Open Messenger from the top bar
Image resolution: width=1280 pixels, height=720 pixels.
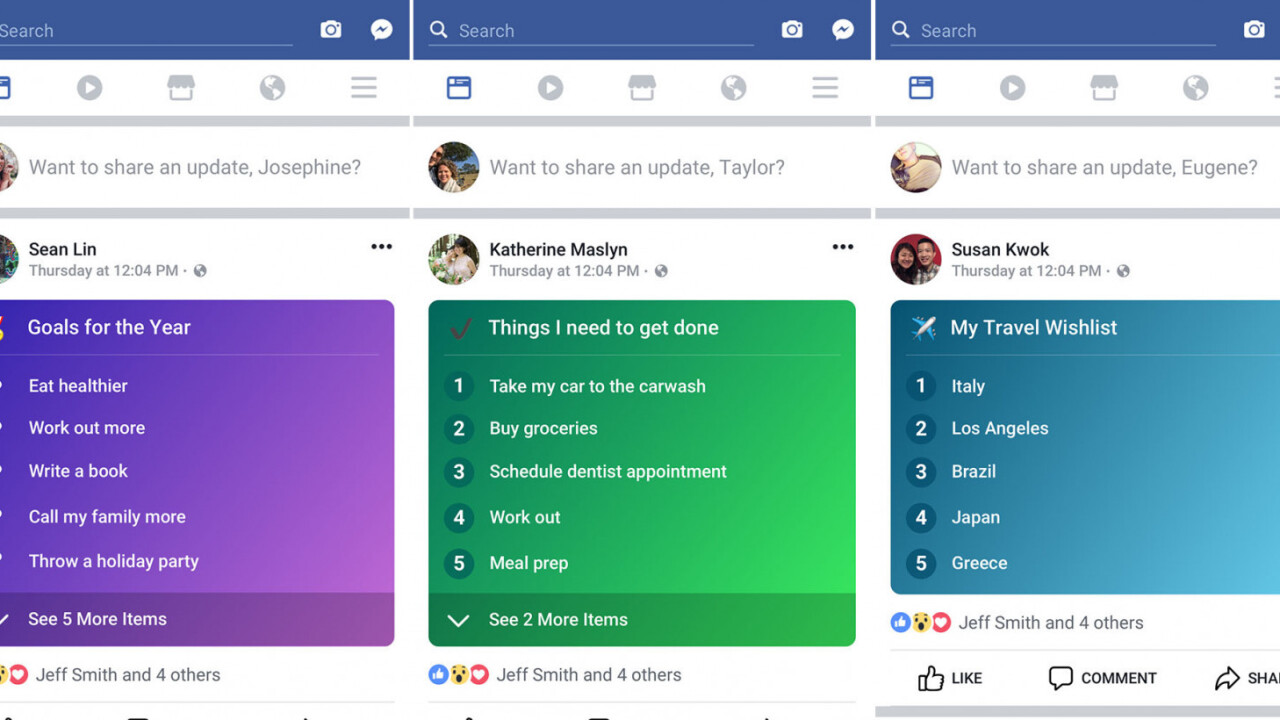pyautogui.click(x=382, y=30)
